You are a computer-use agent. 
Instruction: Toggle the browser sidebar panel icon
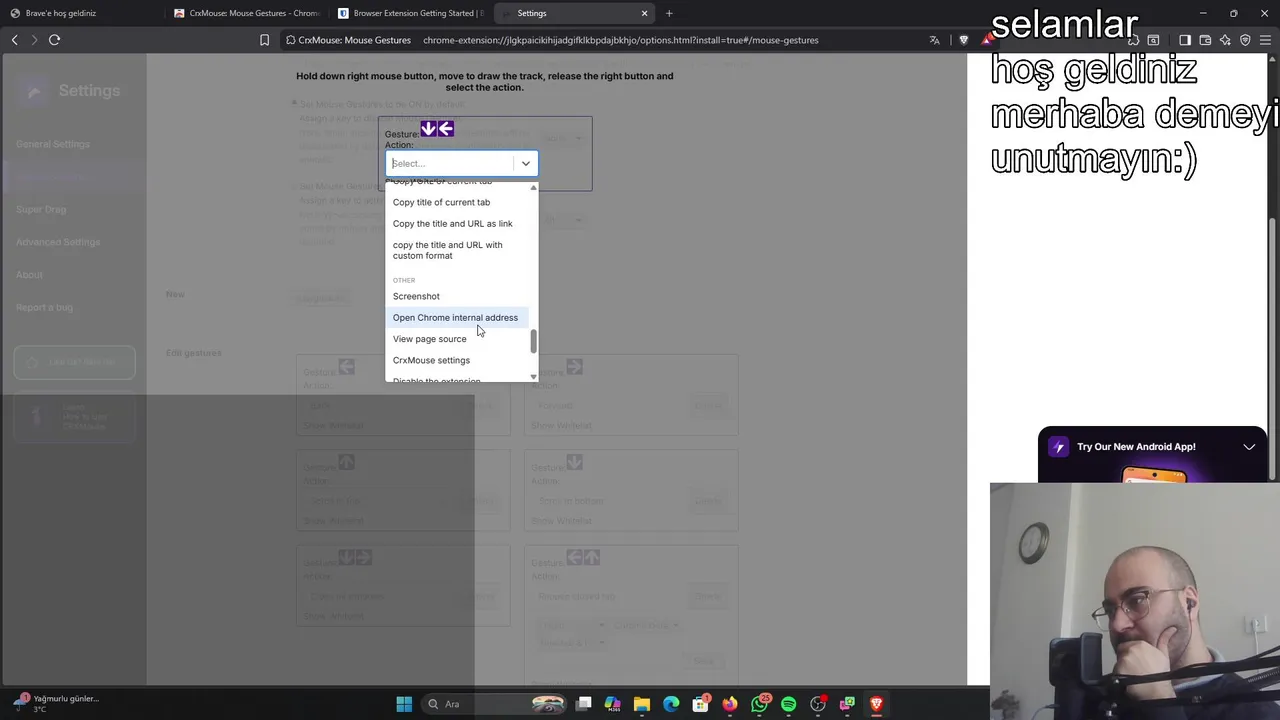(1185, 40)
